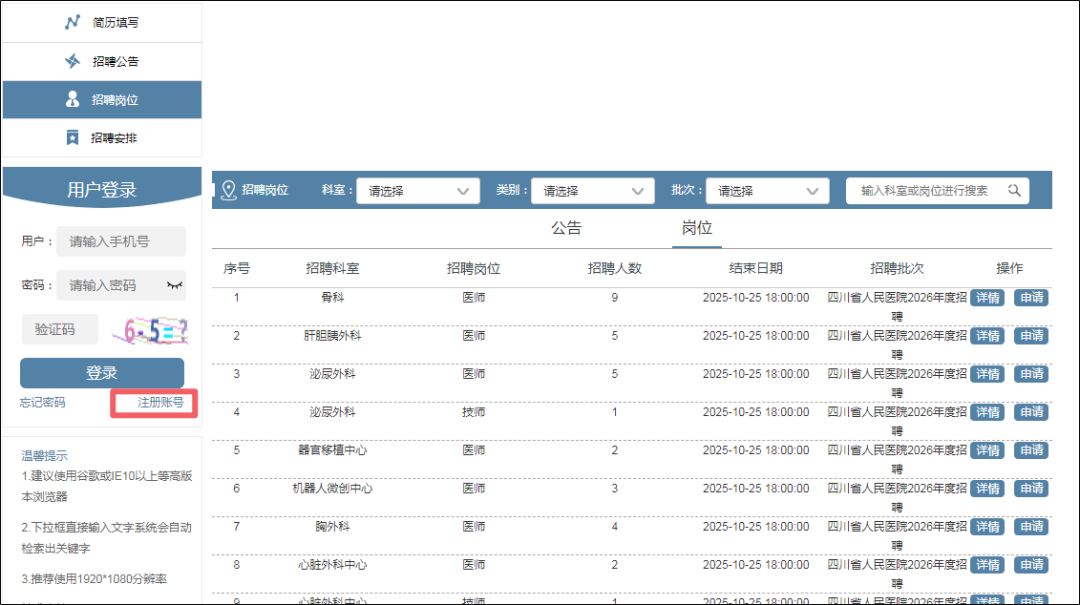Image resolution: width=1080 pixels, height=605 pixels.
Task: Toggle password visibility eye icon
Action: pyautogui.click(x=174, y=285)
